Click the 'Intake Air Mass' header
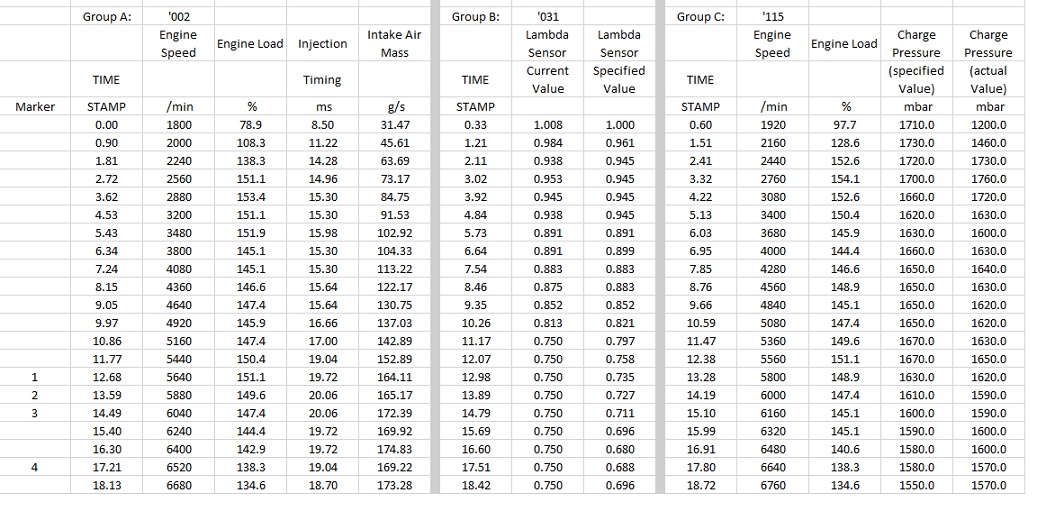Viewport: 1037px width, 511px height. pyautogui.click(x=395, y=44)
